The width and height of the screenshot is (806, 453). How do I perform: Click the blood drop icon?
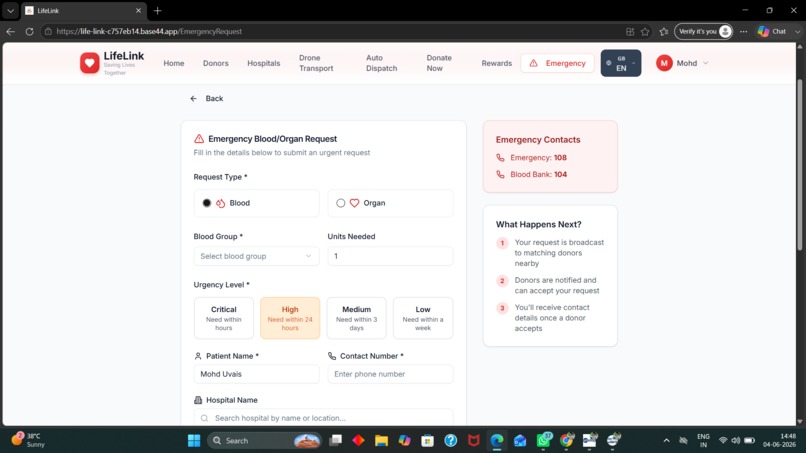221,203
